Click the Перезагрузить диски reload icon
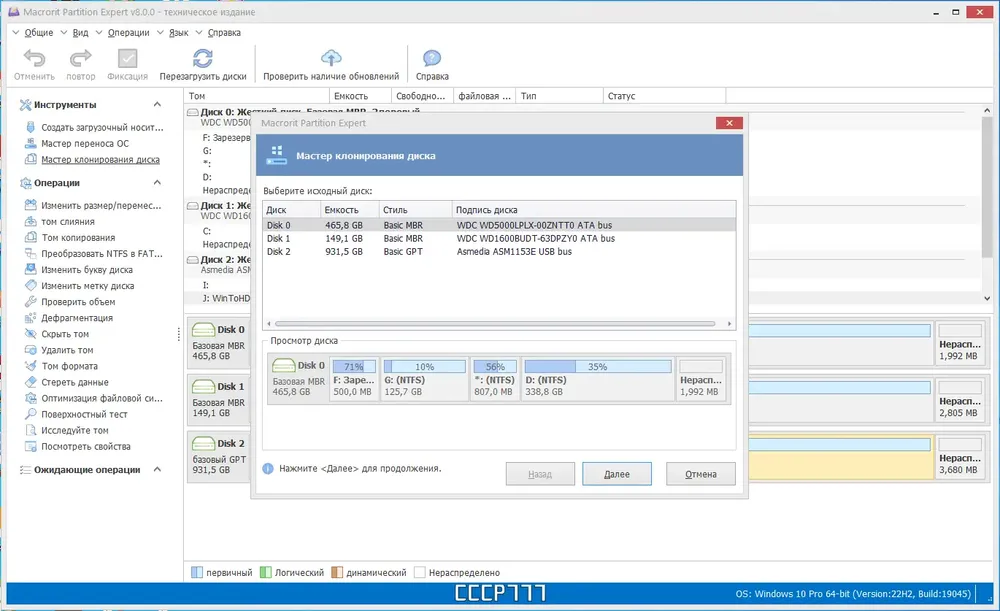Screen dimensions: 1000x611 (203, 59)
